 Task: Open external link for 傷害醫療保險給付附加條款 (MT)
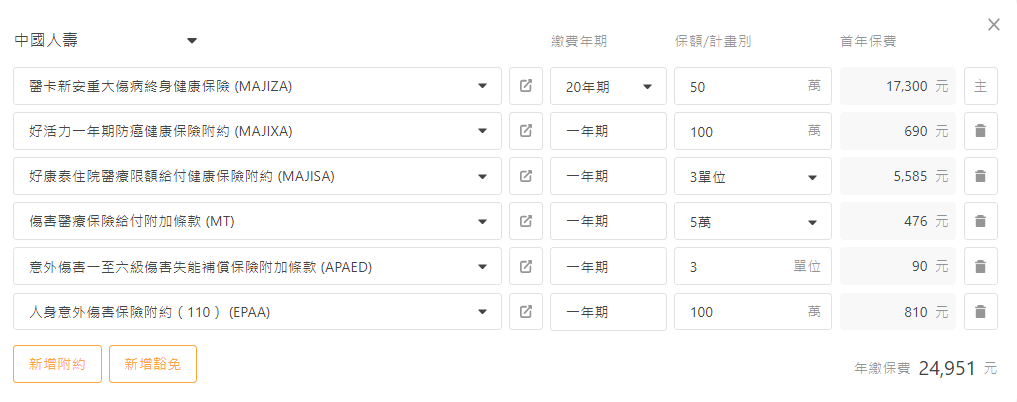[525, 222]
